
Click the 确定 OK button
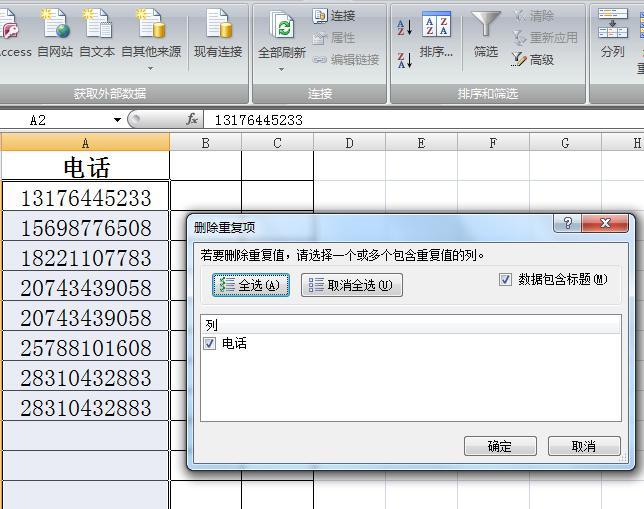[x=500, y=446]
